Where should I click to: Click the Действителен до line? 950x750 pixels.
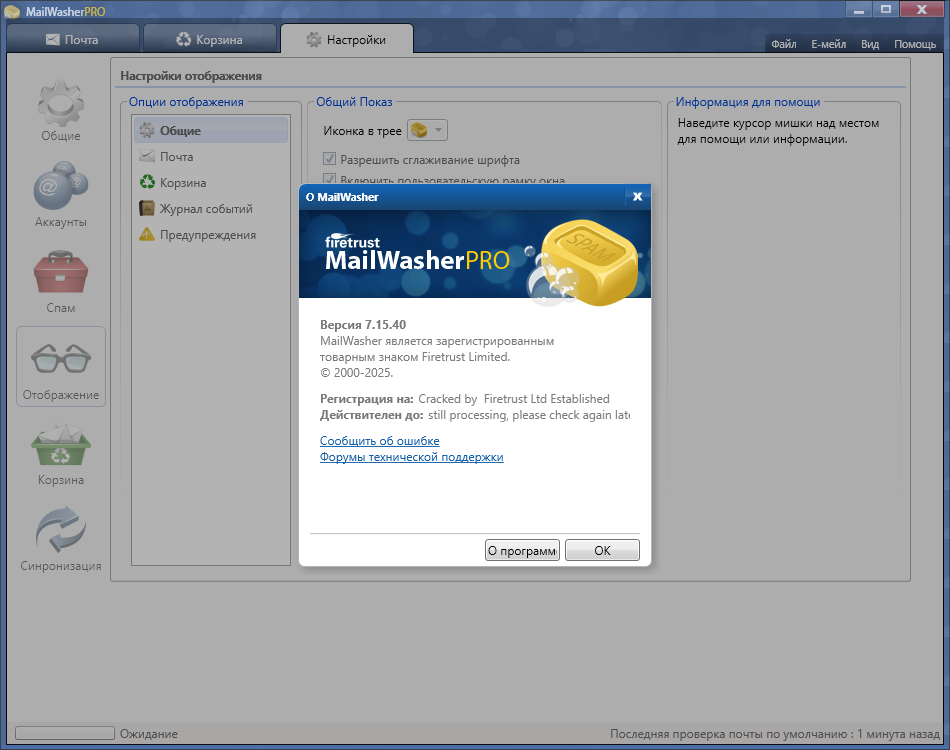[475, 415]
